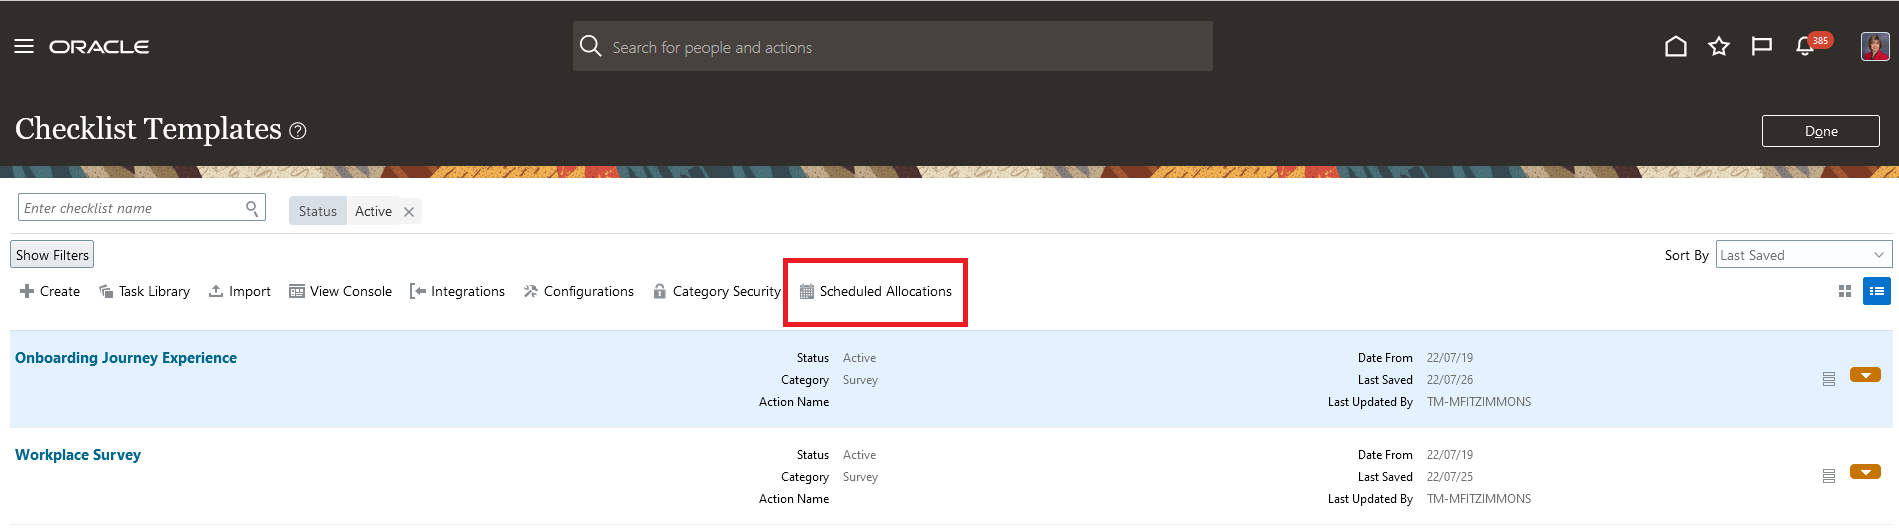The height and width of the screenshot is (531, 1899).
Task: Switch to grid view
Action: (1845, 292)
